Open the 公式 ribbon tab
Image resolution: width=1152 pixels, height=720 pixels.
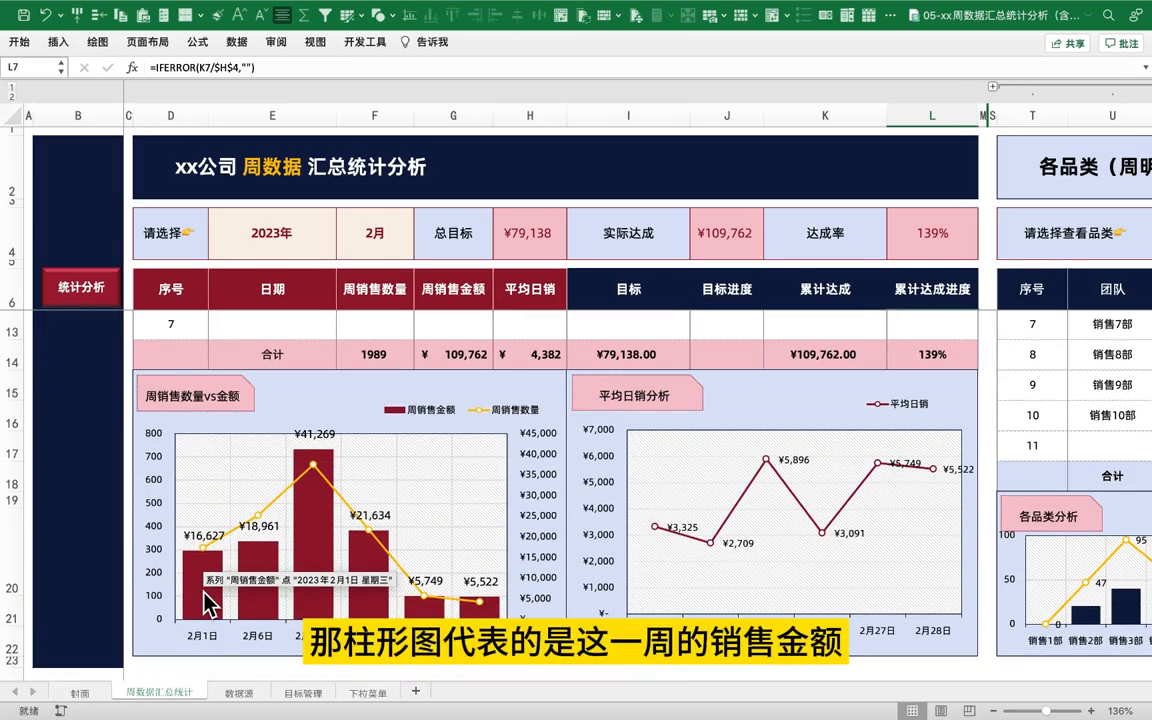point(198,42)
